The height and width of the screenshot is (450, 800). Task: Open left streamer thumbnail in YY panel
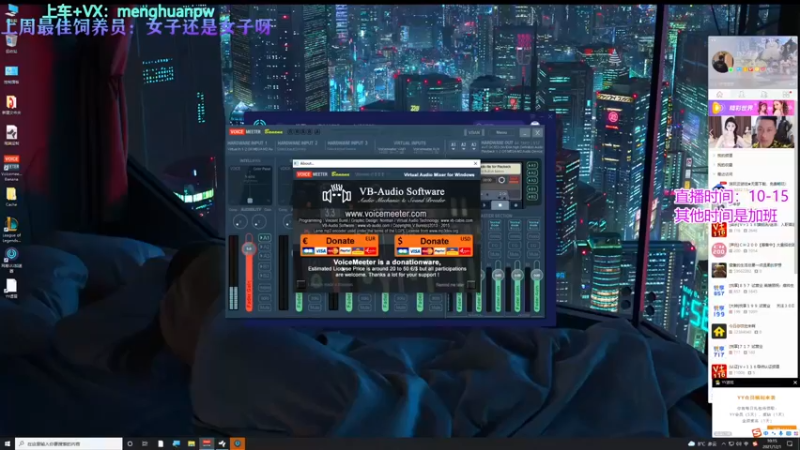(730, 132)
